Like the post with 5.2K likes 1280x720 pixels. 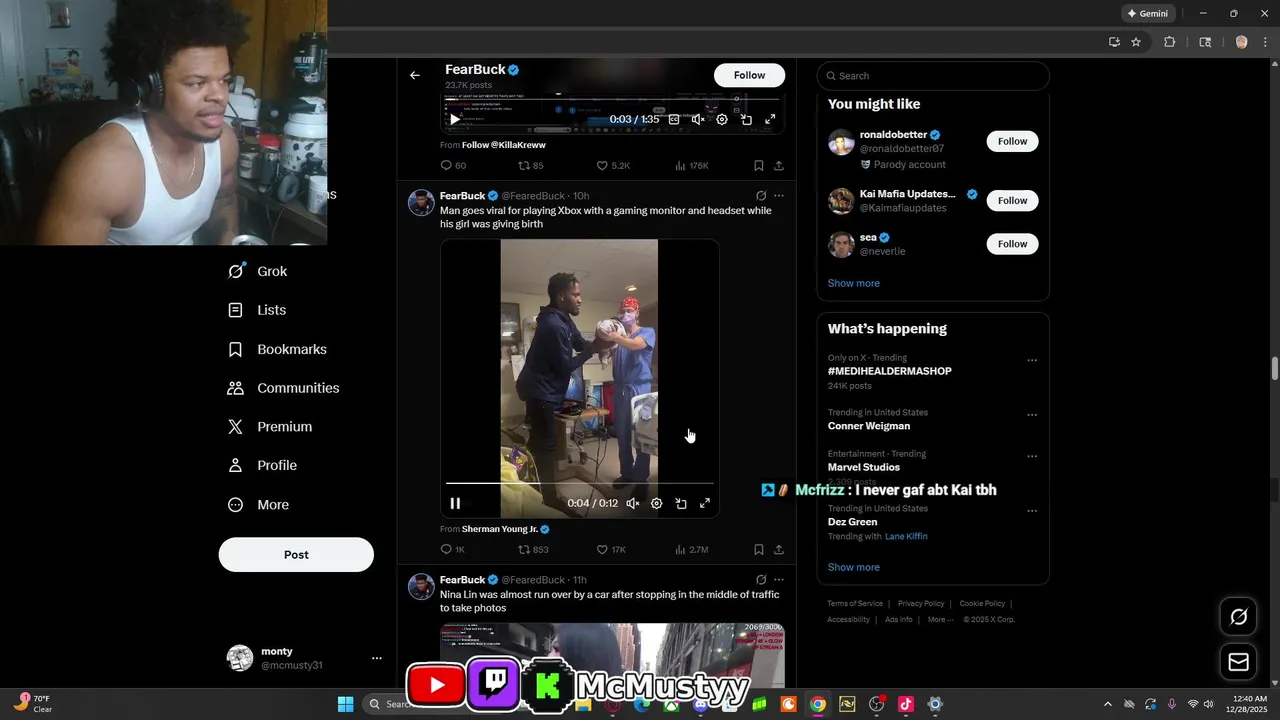pyautogui.click(x=613, y=165)
